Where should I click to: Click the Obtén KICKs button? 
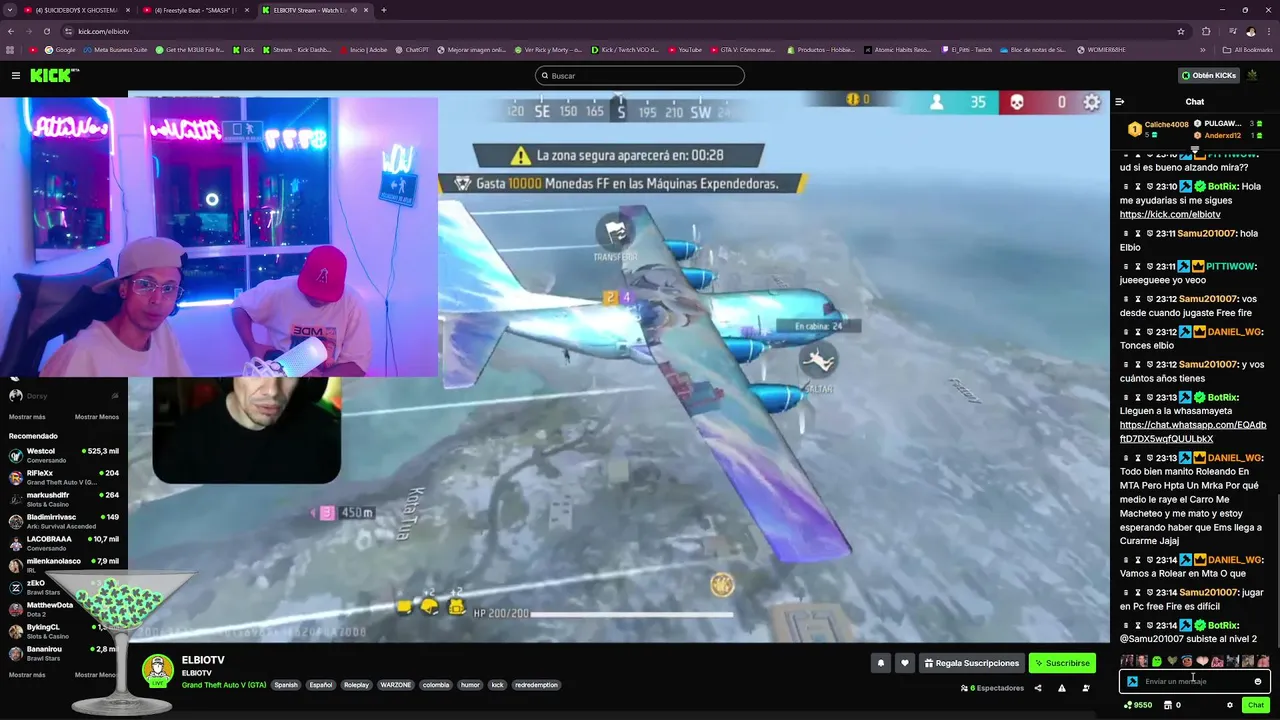pyautogui.click(x=1208, y=75)
